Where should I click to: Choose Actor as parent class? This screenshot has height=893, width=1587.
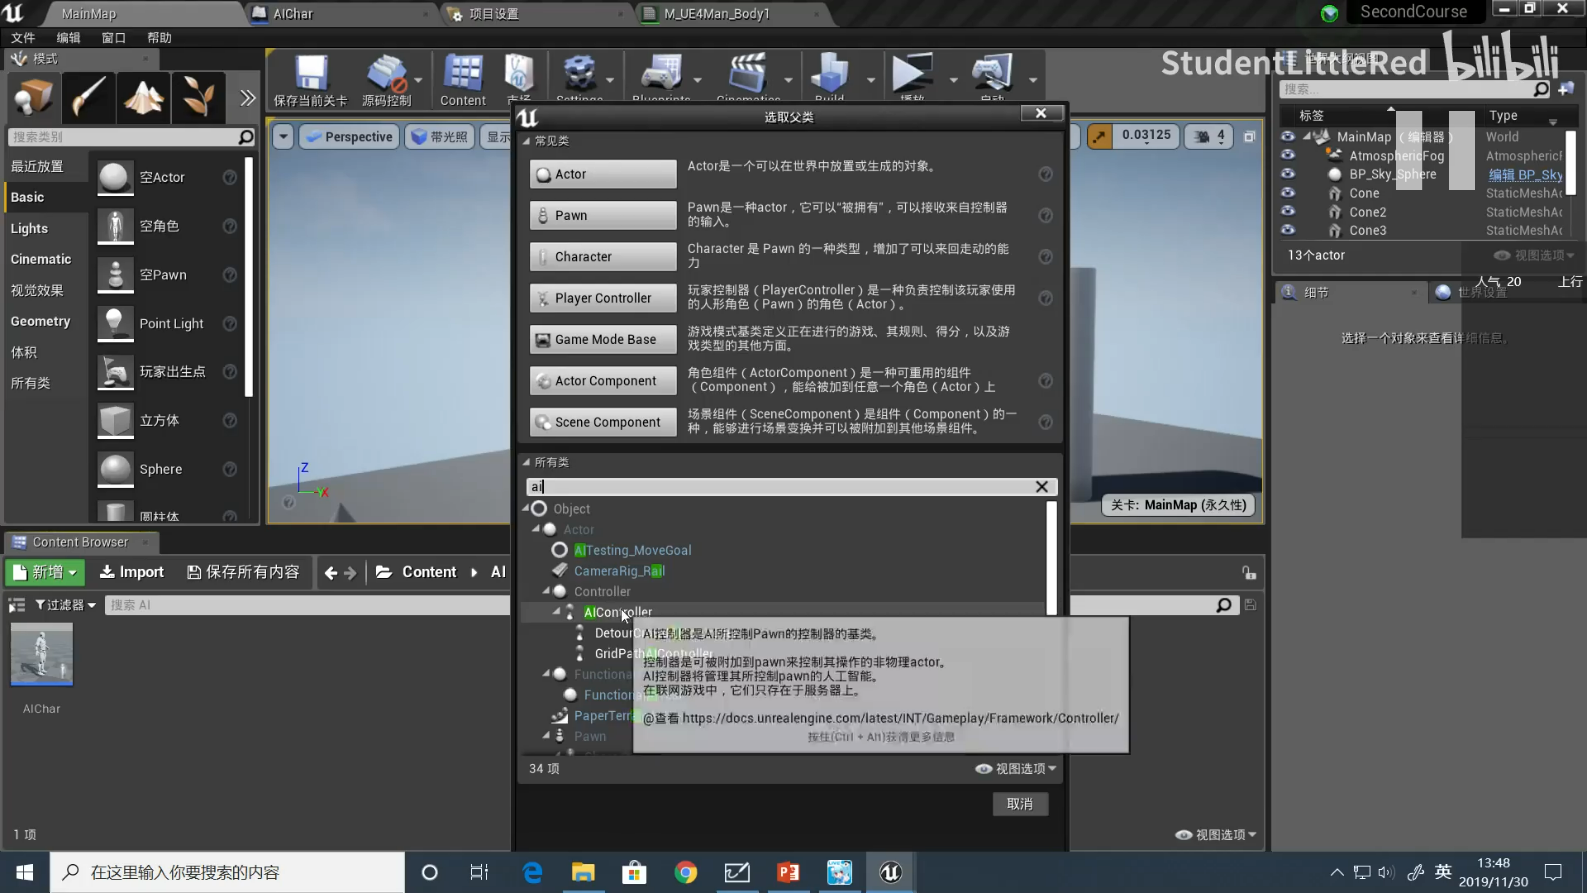click(603, 174)
